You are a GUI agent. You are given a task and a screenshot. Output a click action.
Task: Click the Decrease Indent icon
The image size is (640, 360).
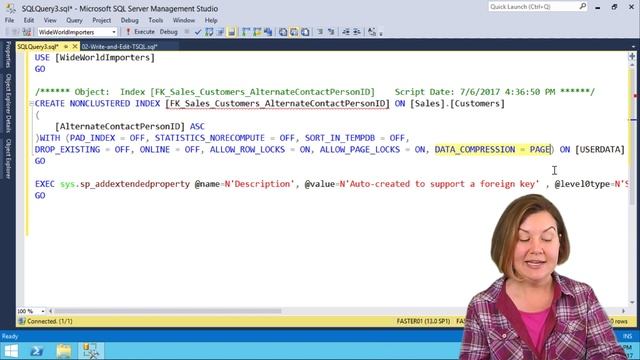click(346, 32)
